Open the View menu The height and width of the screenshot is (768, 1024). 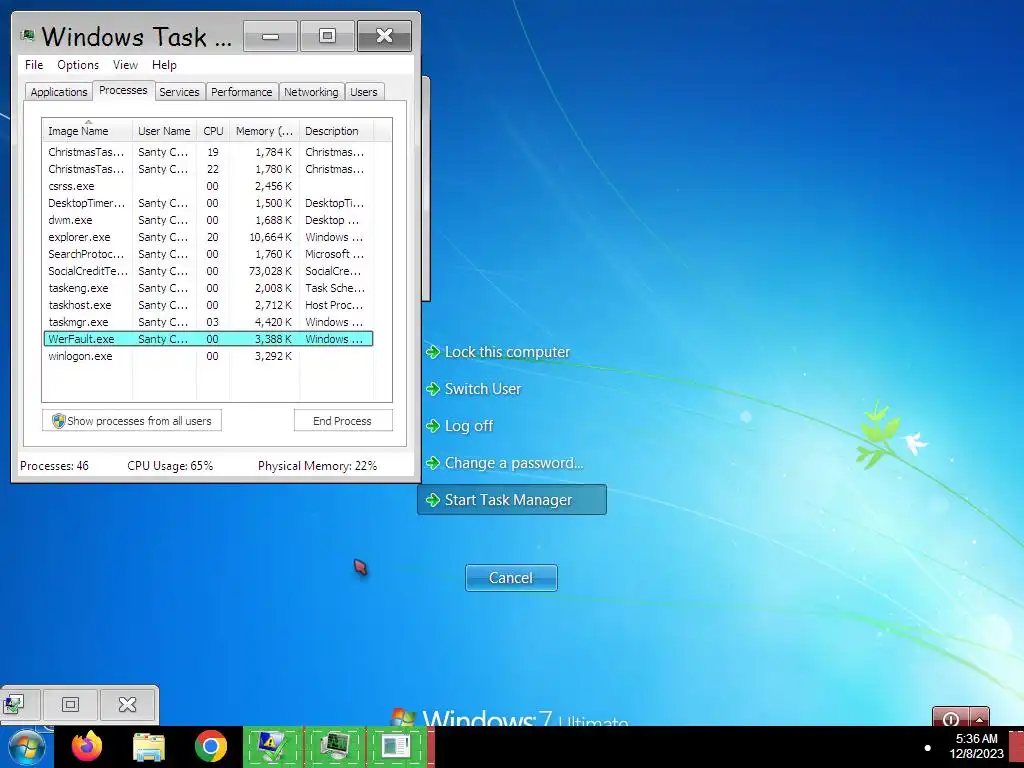pyautogui.click(x=125, y=65)
